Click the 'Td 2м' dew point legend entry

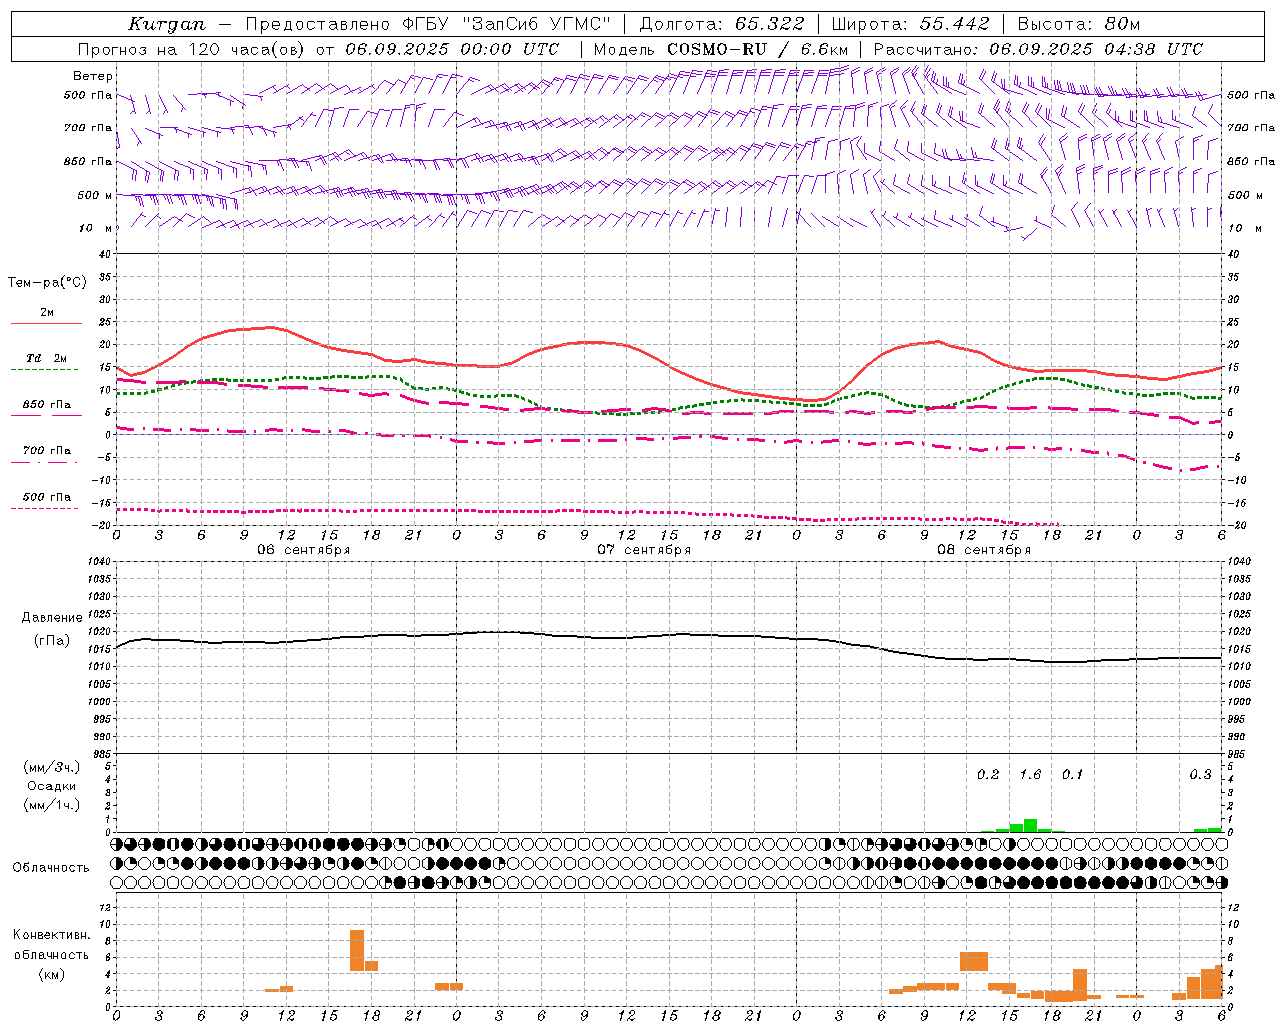[x=46, y=358]
